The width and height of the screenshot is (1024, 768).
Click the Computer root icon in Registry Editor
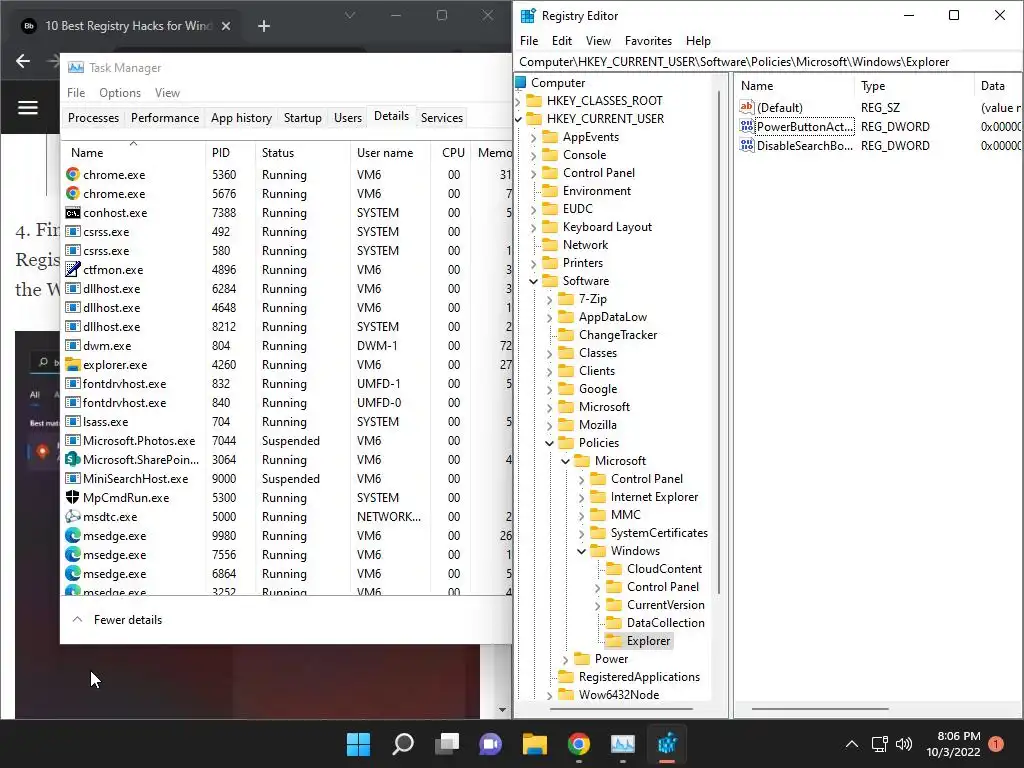(520, 82)
